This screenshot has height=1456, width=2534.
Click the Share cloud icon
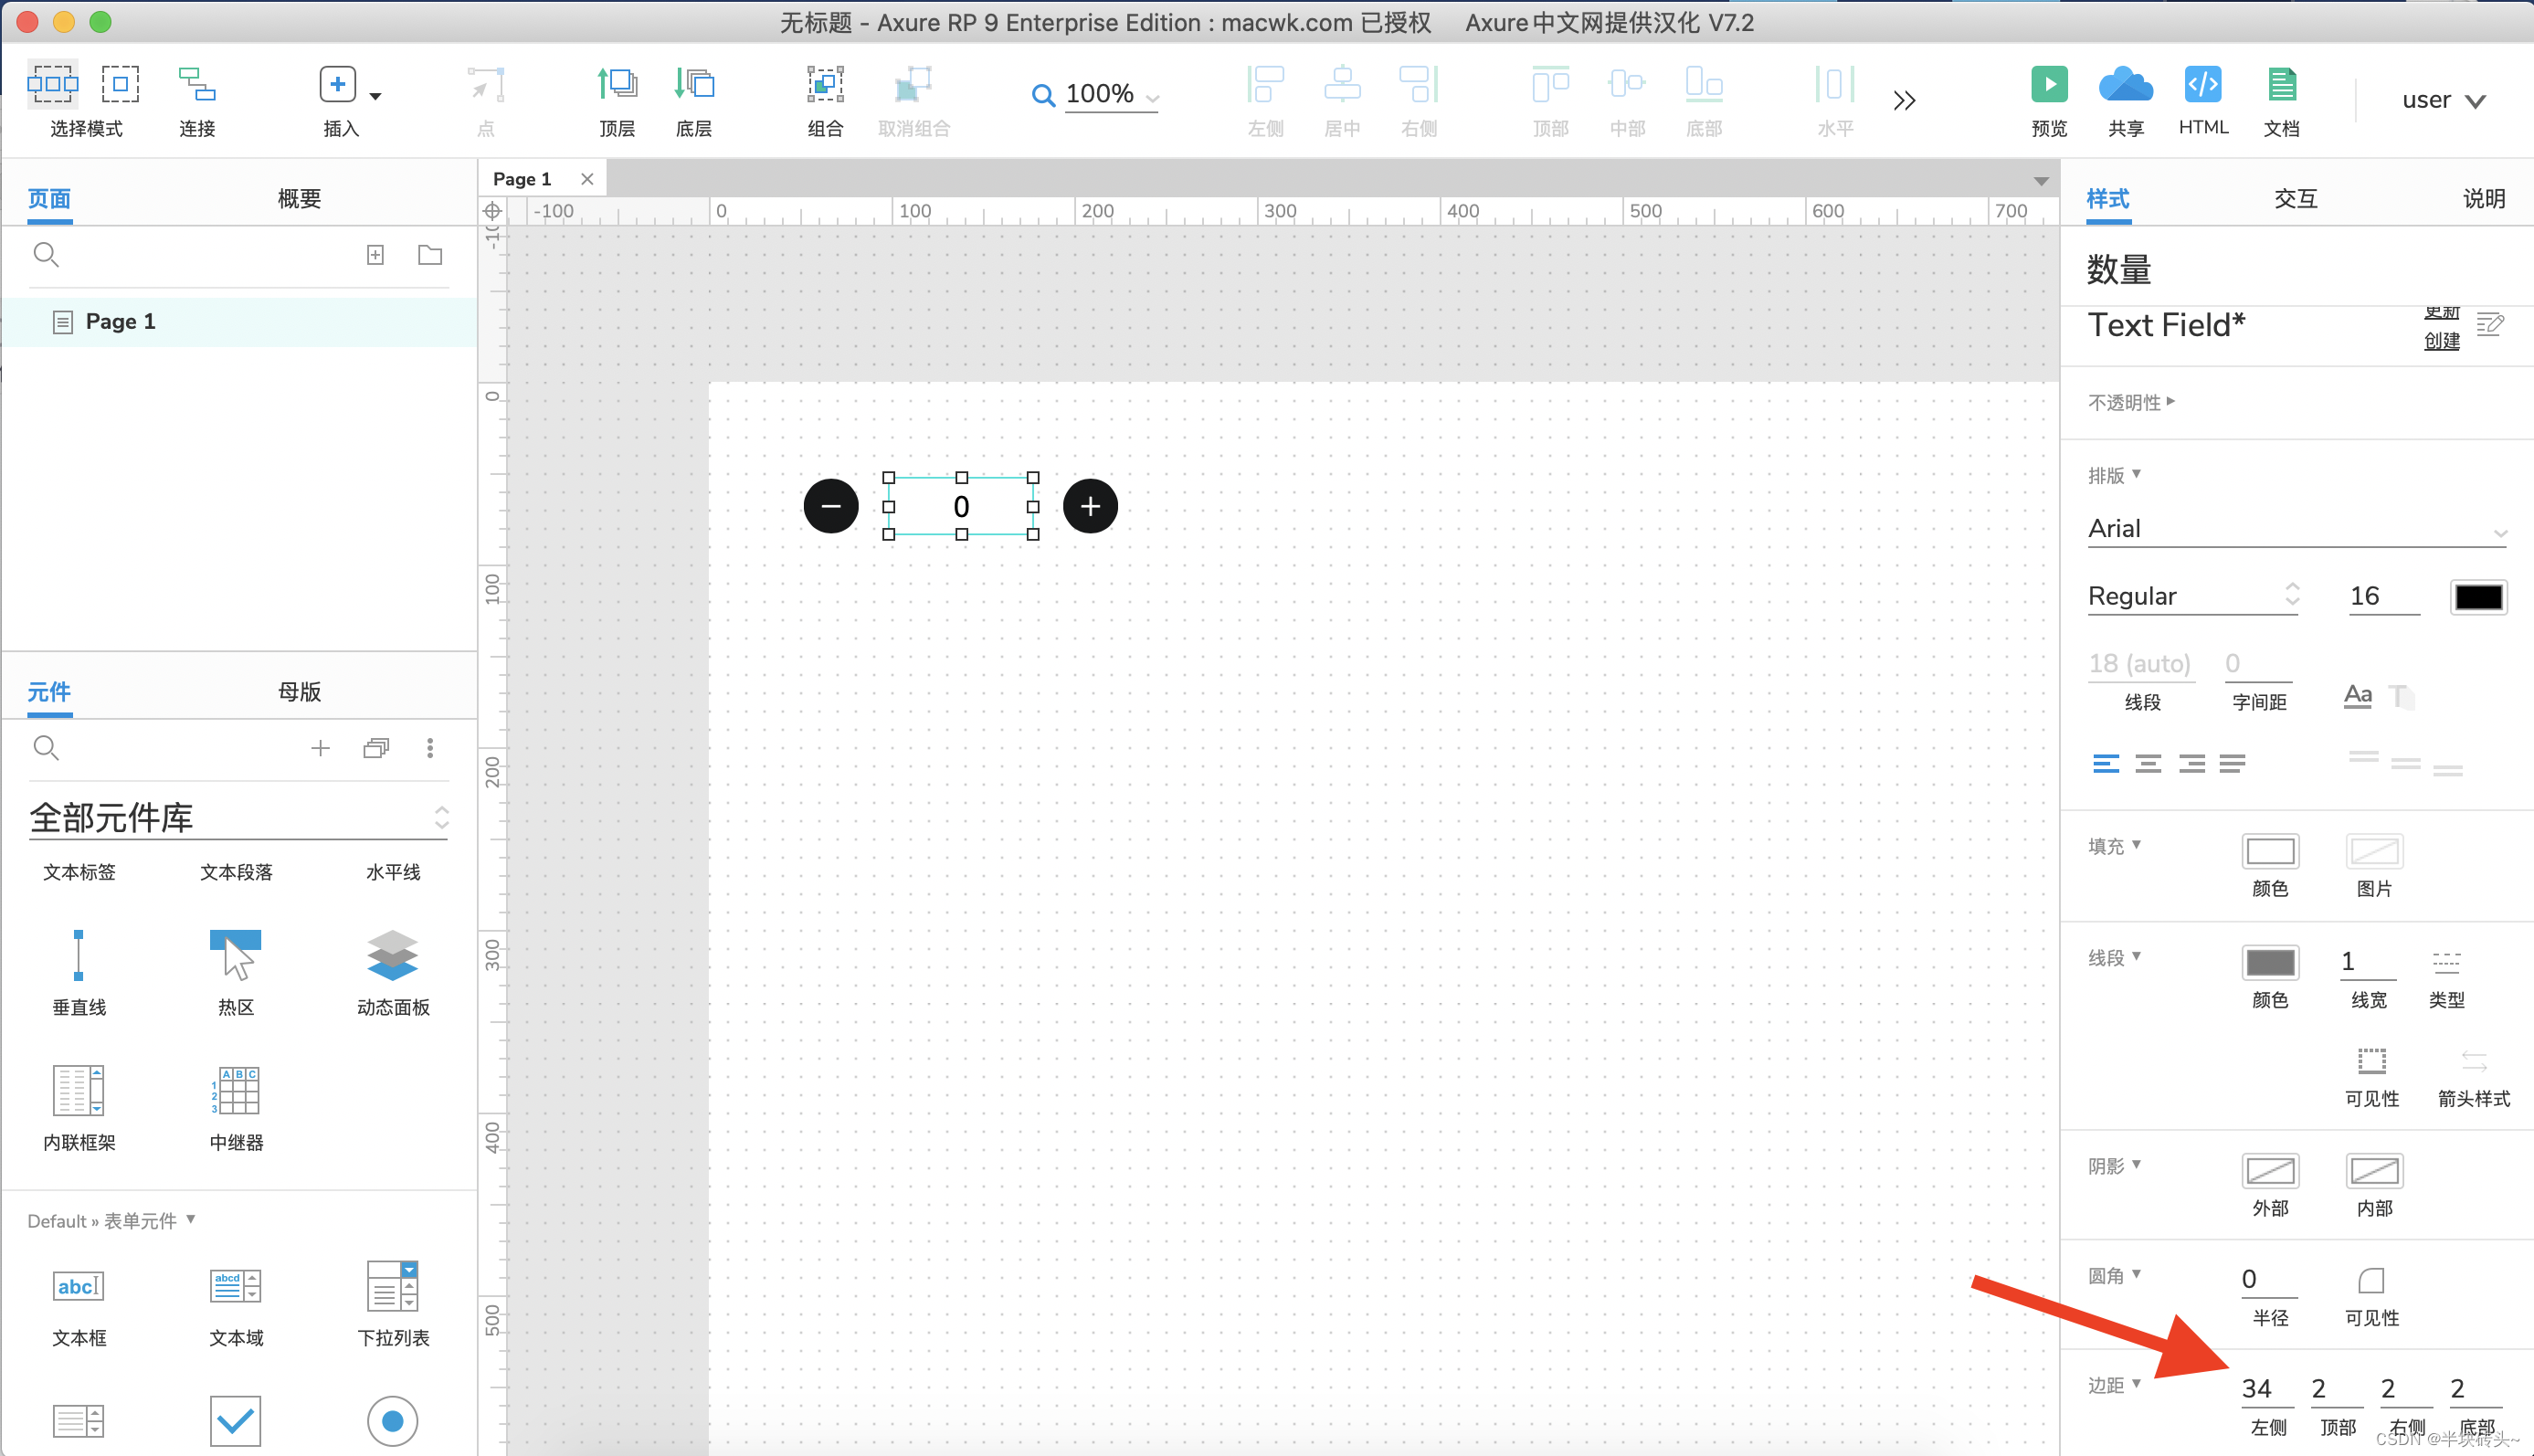pos(2125,85)
